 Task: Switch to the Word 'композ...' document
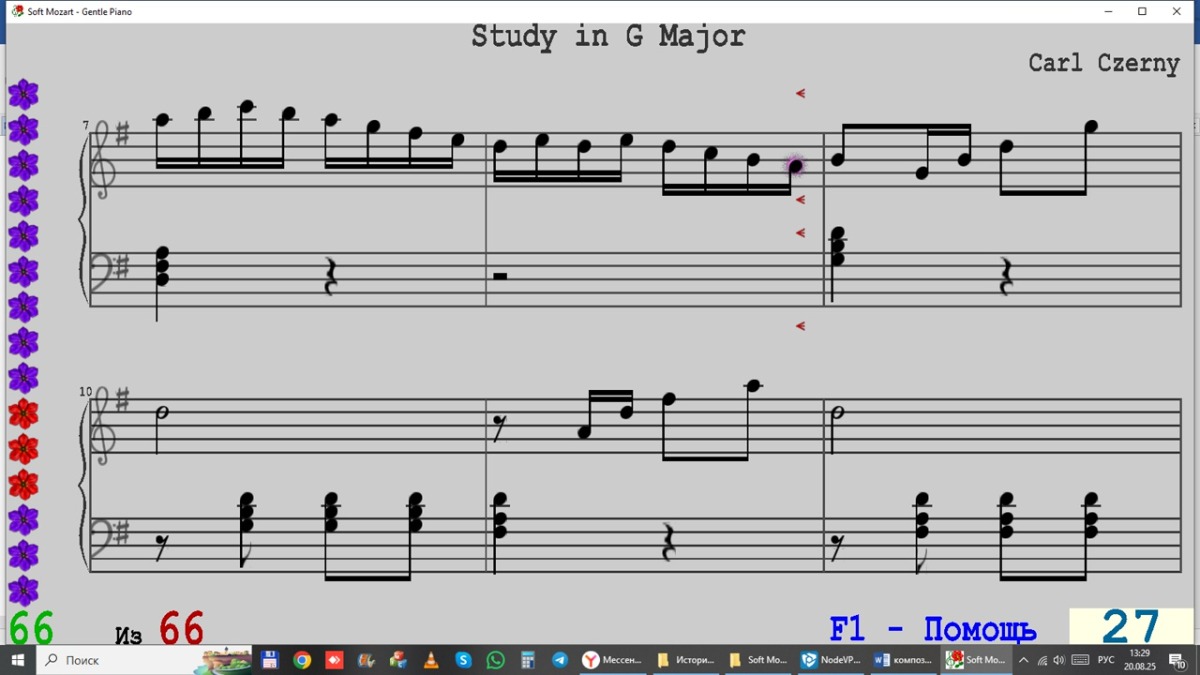pyautogui.click(x=905, y=660)
